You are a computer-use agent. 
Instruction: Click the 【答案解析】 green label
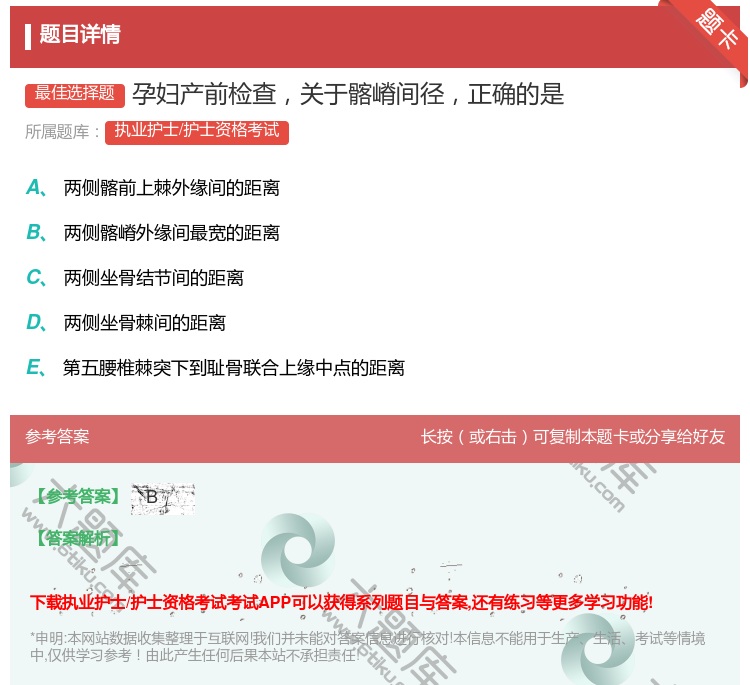click(79, 539)
